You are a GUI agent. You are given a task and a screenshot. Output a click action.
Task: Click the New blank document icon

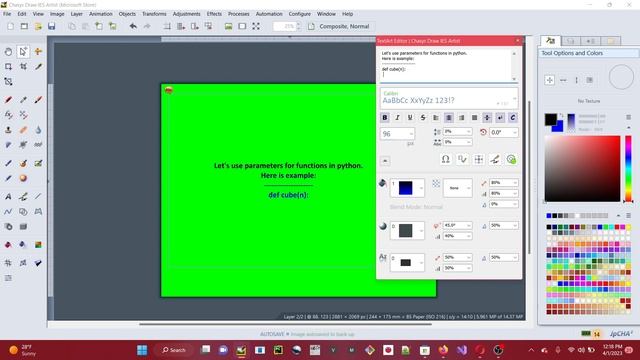click(10, 26)
